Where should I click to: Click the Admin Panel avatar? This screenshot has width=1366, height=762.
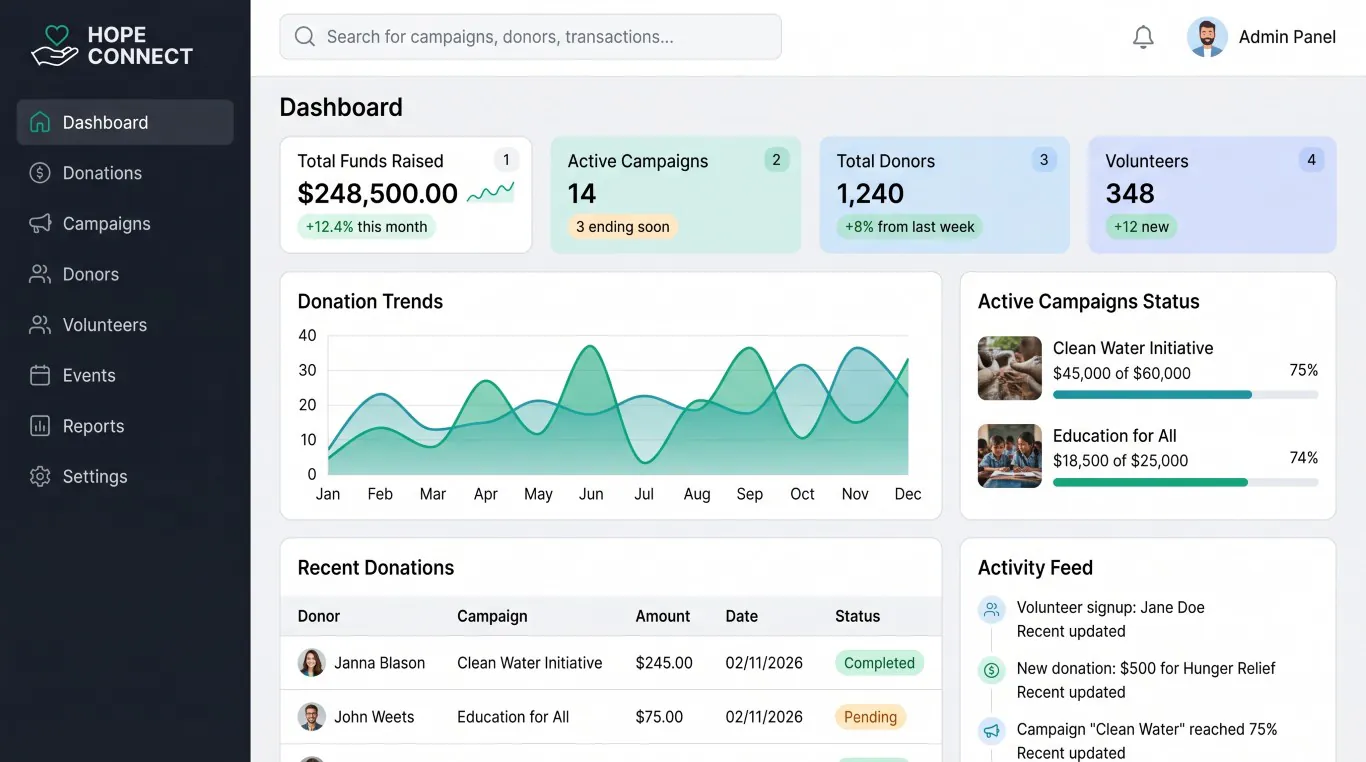1207,37
